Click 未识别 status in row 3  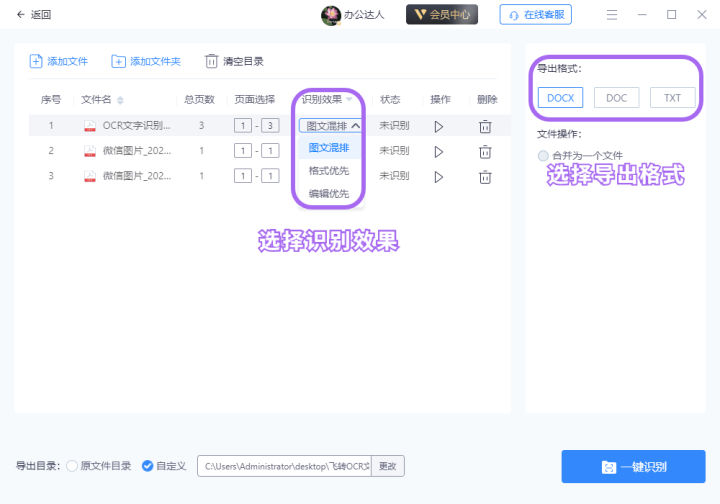coord(394,176)
